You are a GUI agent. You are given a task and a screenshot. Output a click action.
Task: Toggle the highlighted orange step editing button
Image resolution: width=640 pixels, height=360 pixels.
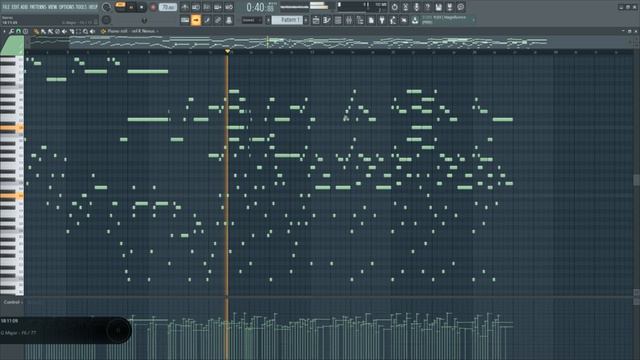click(x=196, y=20)
